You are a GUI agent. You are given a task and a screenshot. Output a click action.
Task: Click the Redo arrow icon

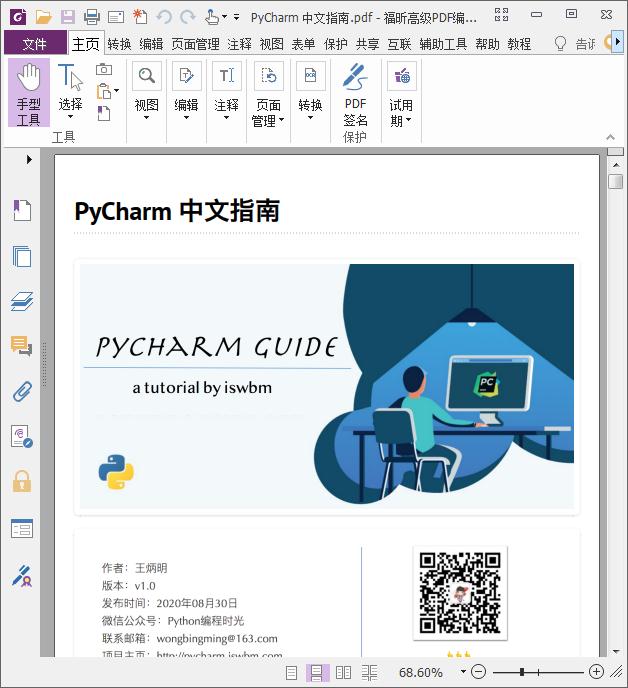pos(188,17)
